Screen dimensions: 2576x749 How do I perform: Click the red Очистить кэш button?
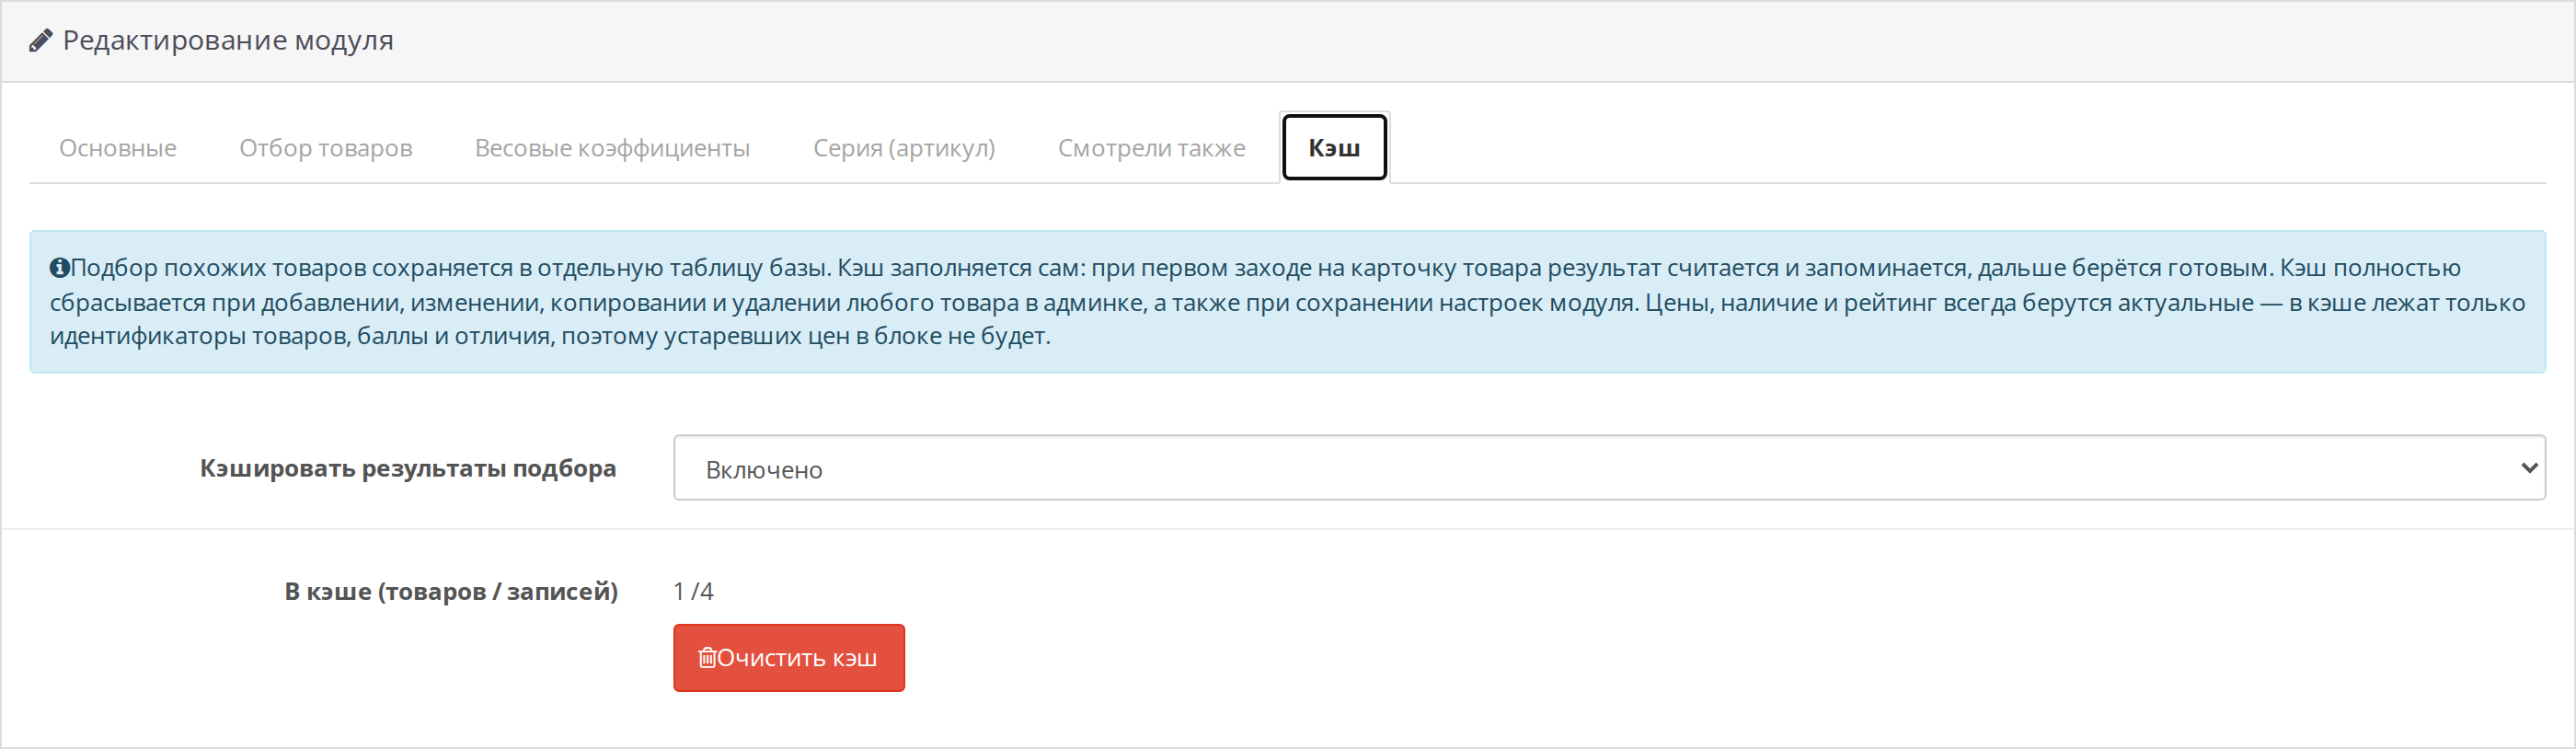(789, 658)
